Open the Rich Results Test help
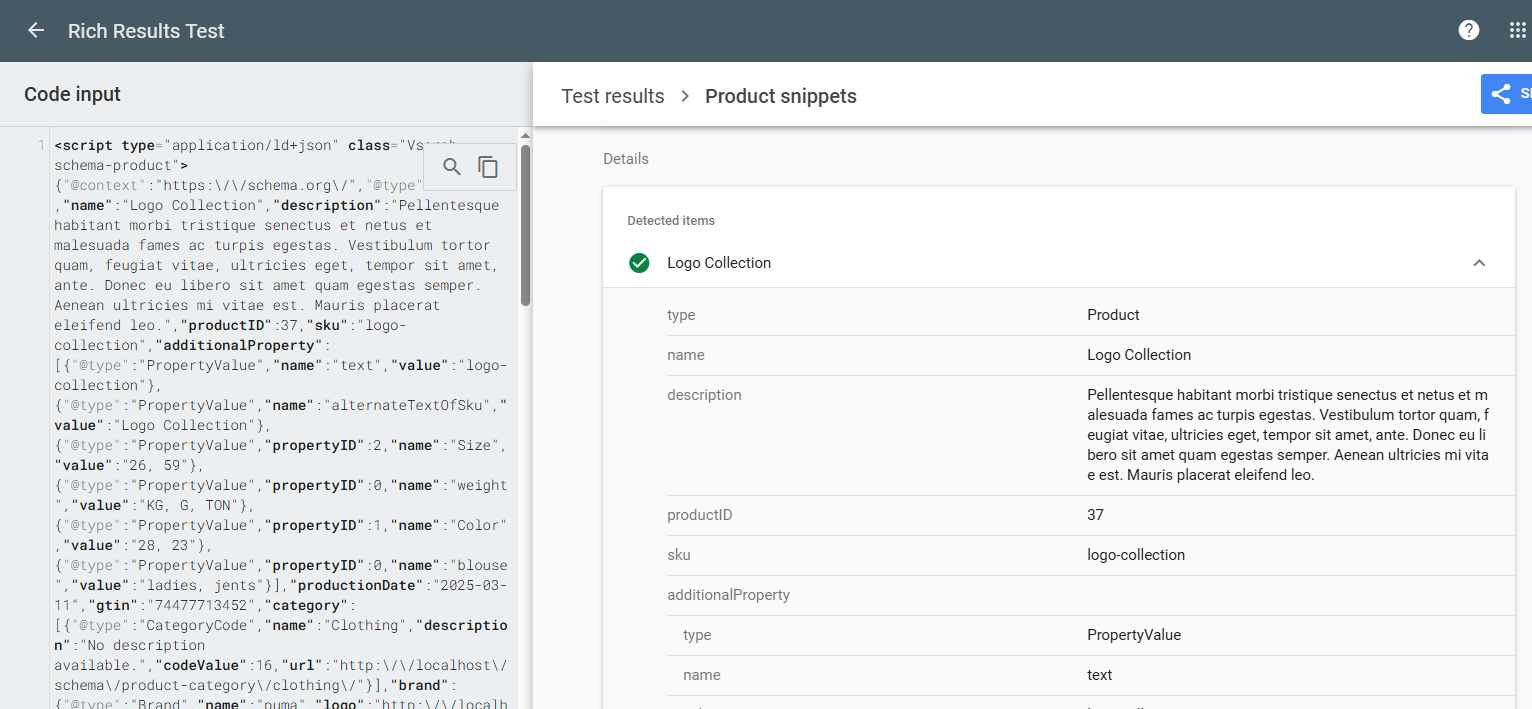The image size is (1532, 709). (x=1468, y=30)
